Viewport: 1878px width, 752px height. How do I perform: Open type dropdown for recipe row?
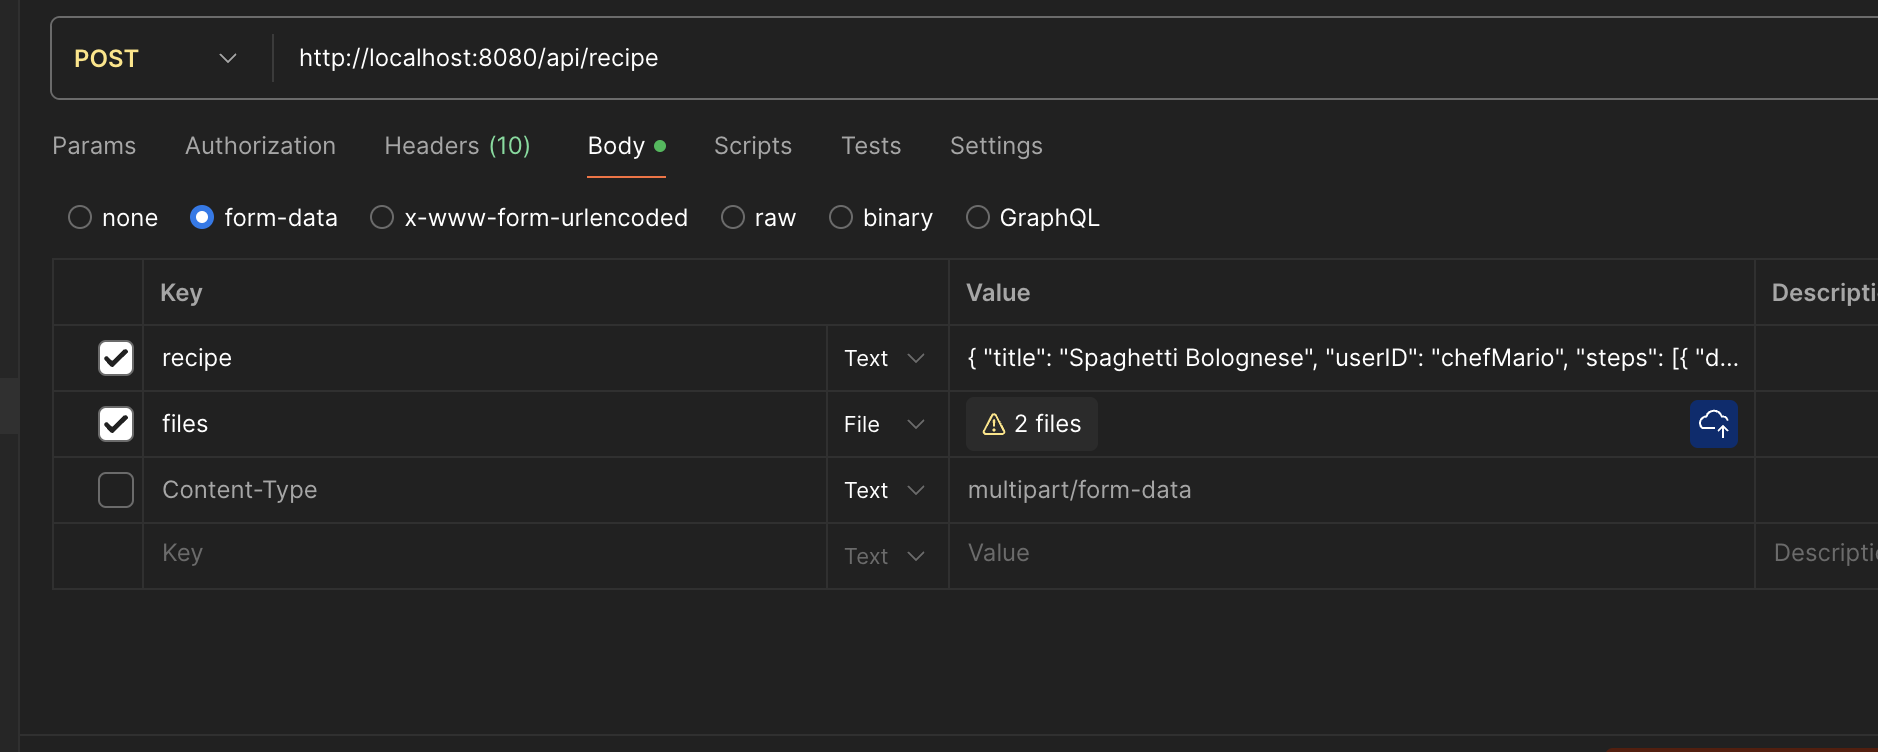(885, 358)
